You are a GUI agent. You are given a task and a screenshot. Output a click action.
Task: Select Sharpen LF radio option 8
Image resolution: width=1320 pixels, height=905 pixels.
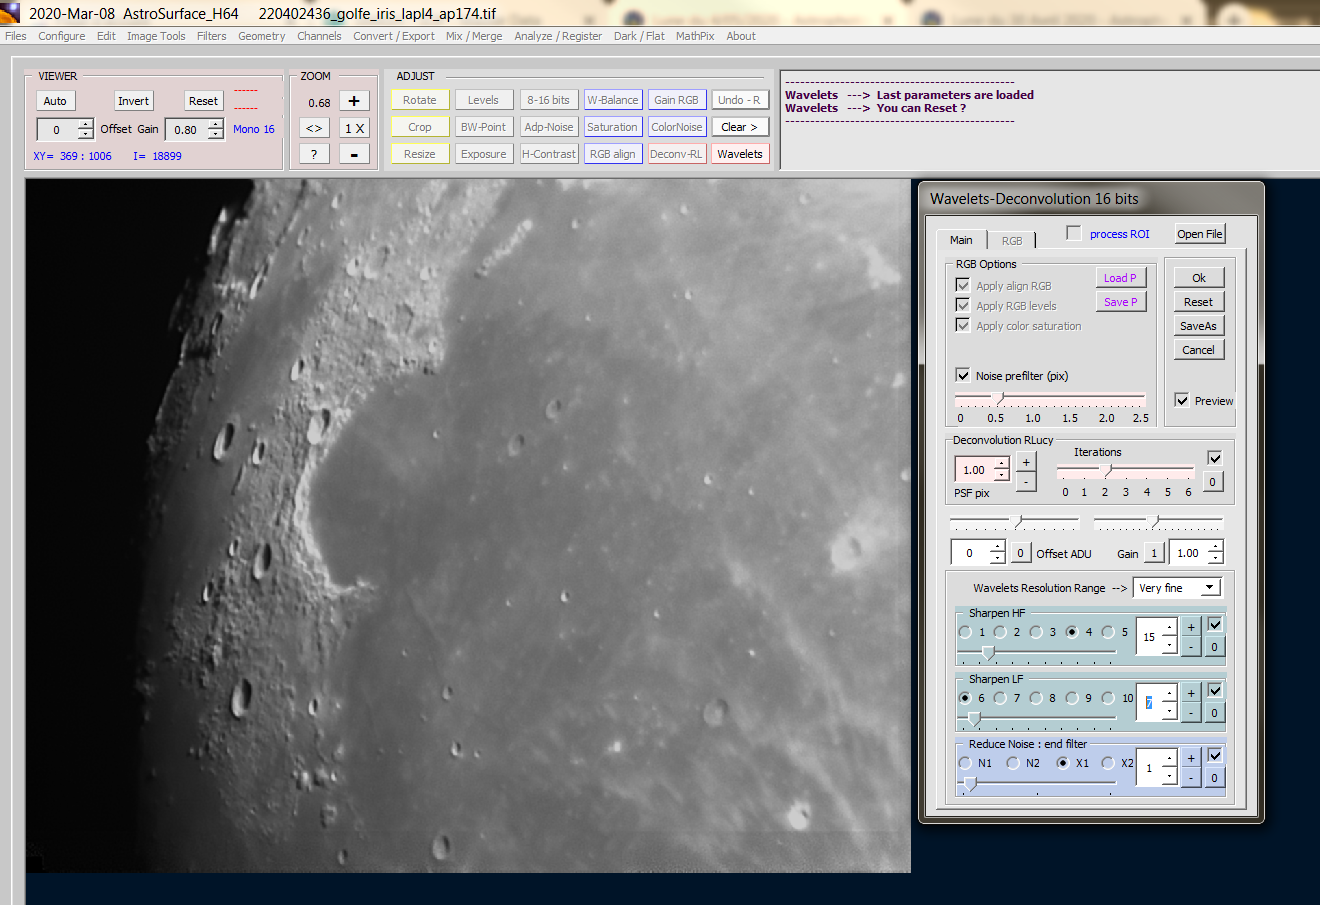(x=1036, y=698)
